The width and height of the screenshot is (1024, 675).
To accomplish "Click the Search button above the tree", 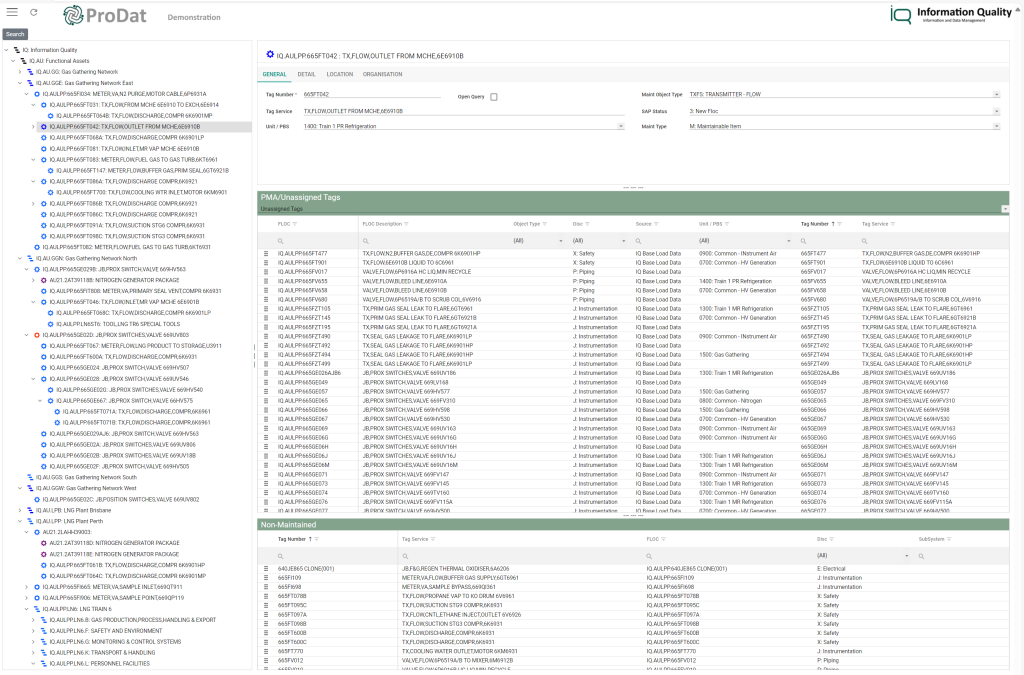I will pos(13,33).
